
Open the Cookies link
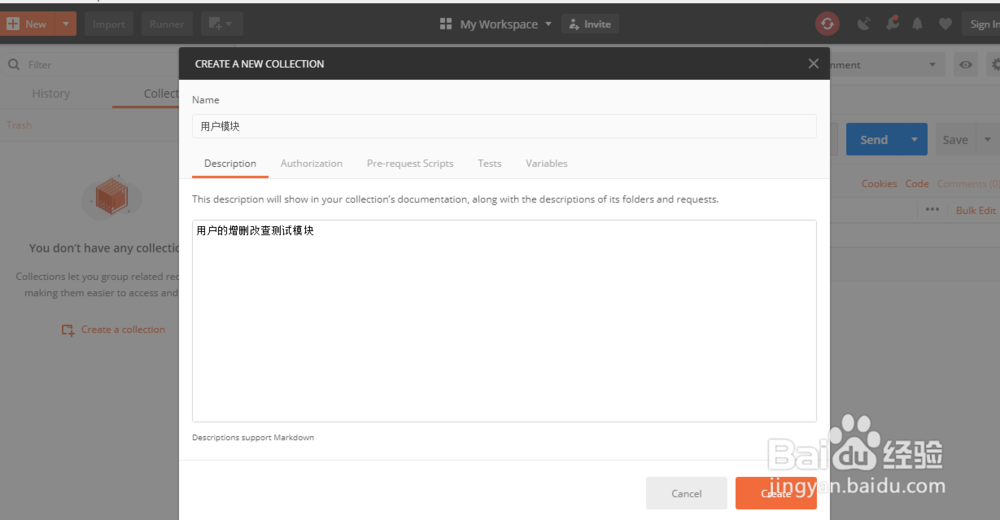[x=879, y=184]
